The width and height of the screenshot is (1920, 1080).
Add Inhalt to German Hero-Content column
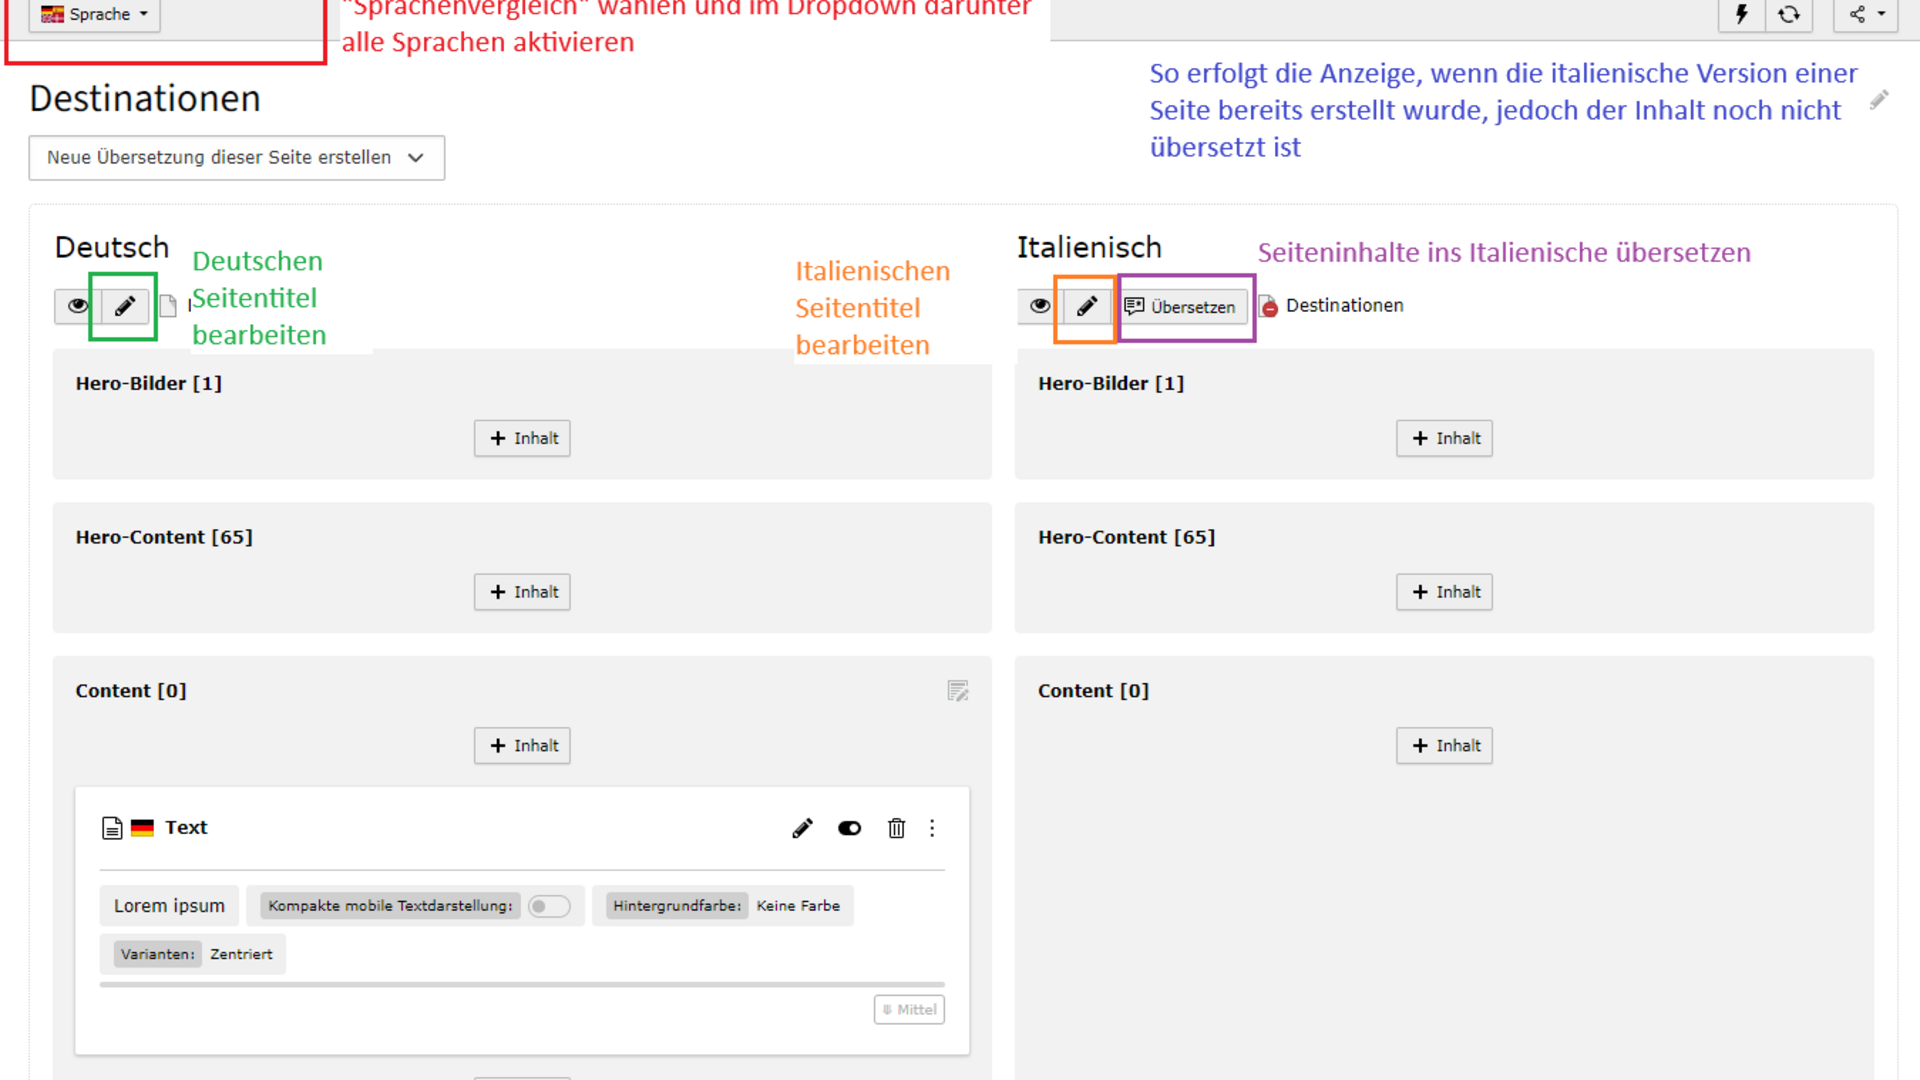522,592
